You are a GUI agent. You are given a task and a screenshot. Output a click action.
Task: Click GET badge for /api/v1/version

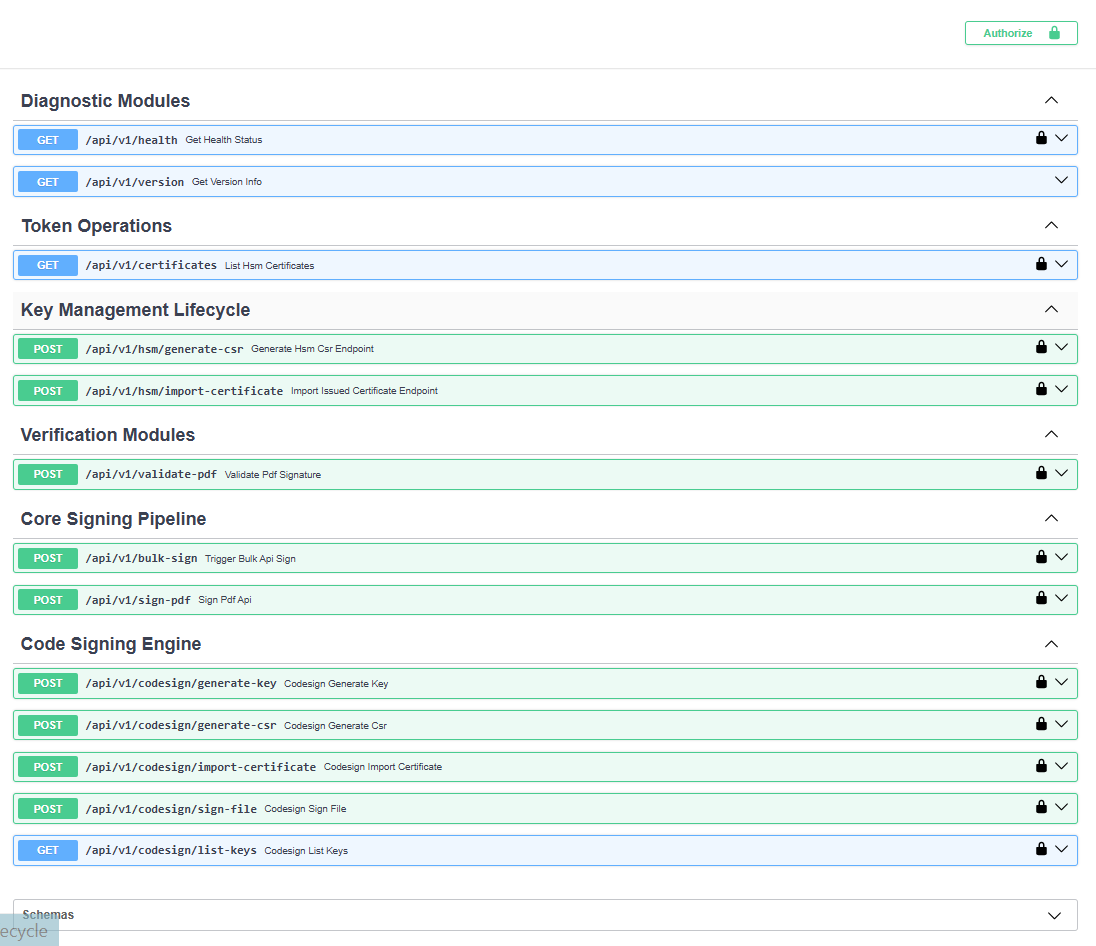[48, 182]
